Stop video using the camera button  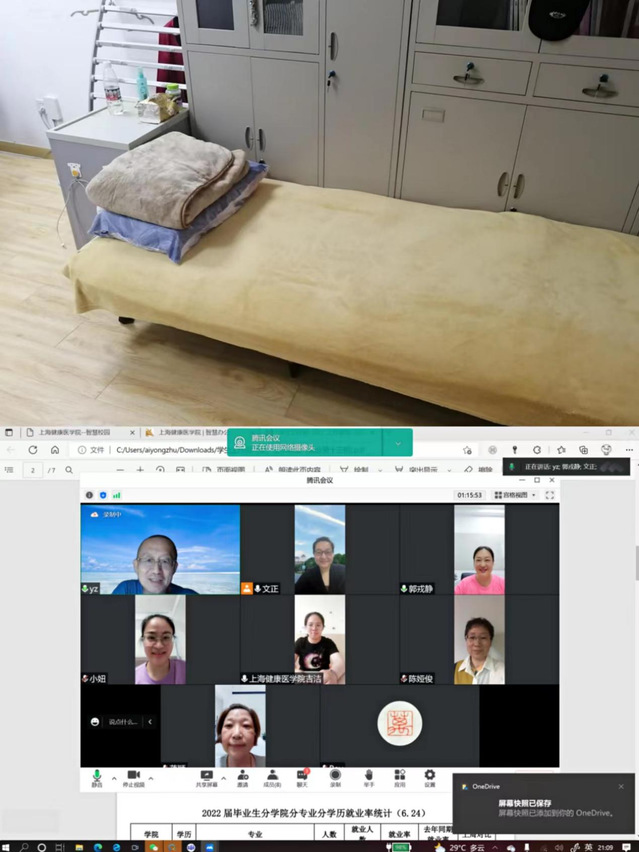pos(134,776)
